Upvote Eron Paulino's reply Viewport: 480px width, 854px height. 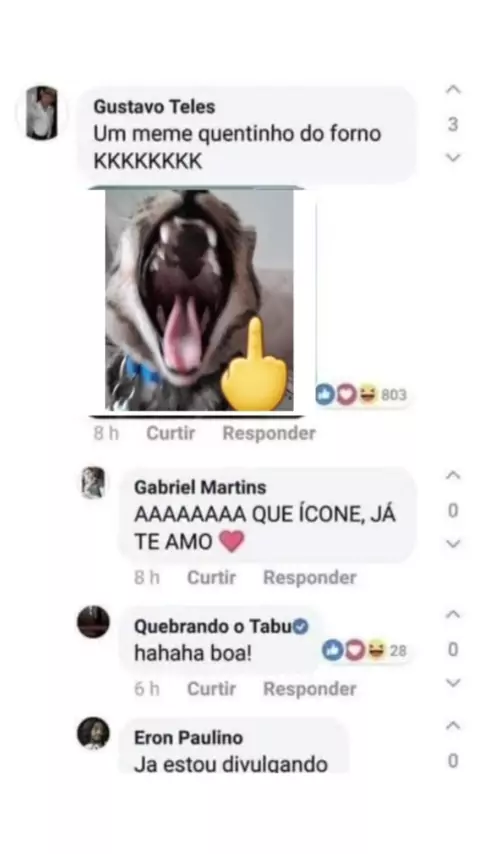tap(453, 726)
